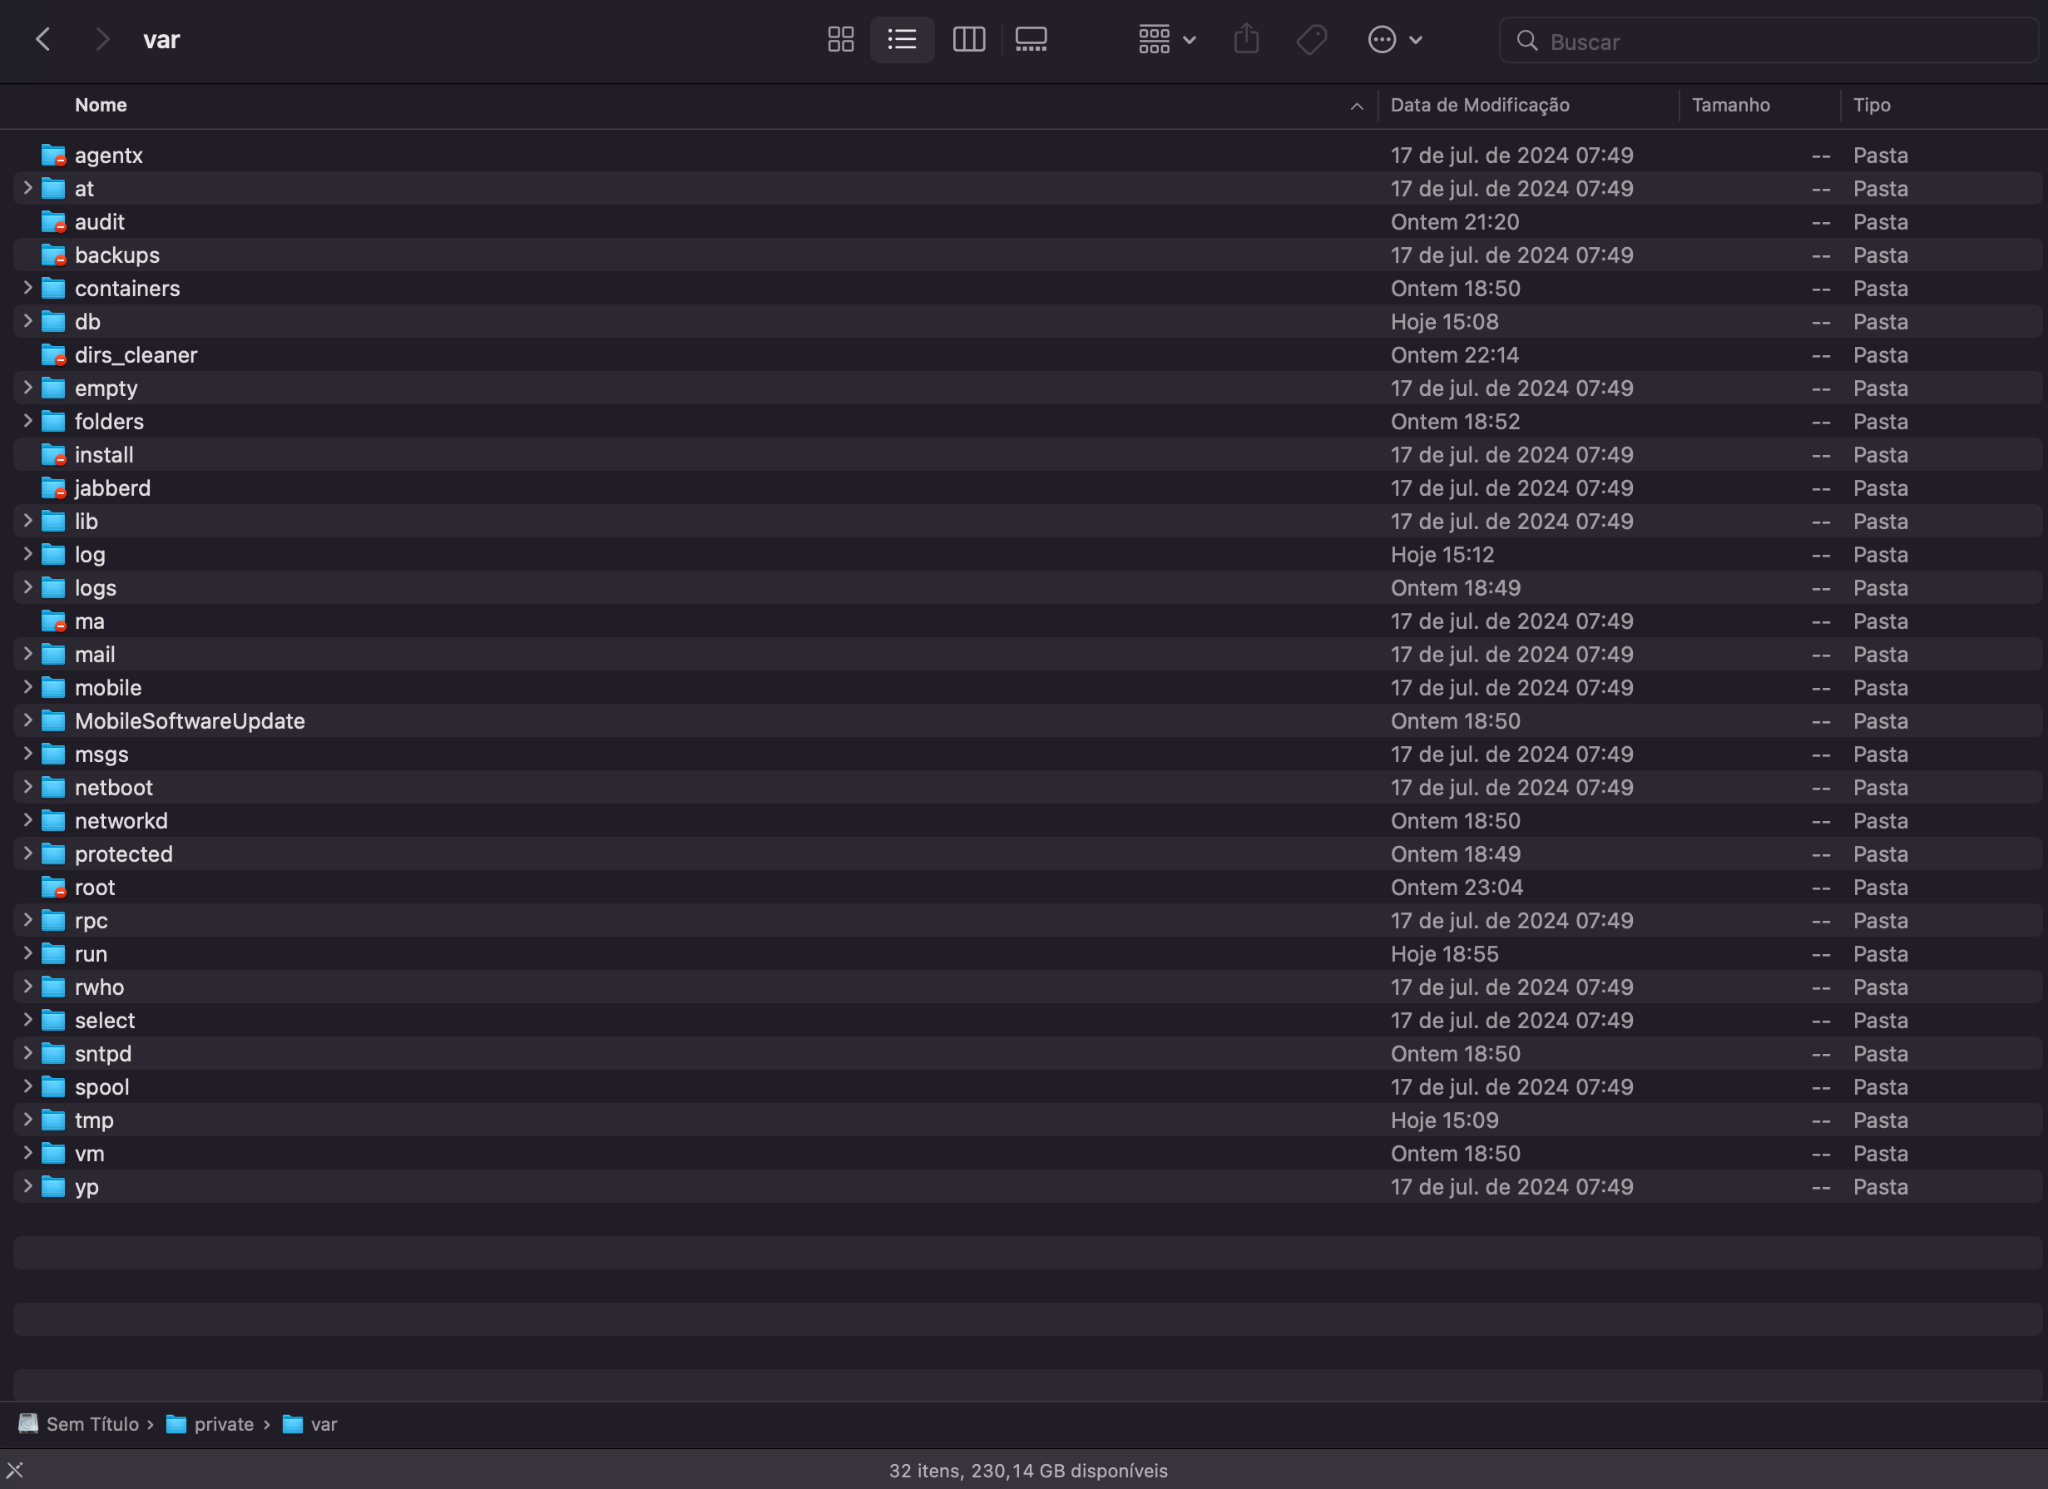Switch to column view
Image resolution: width=2048 pixels, height=1489 pixels.
coord(968,40)
